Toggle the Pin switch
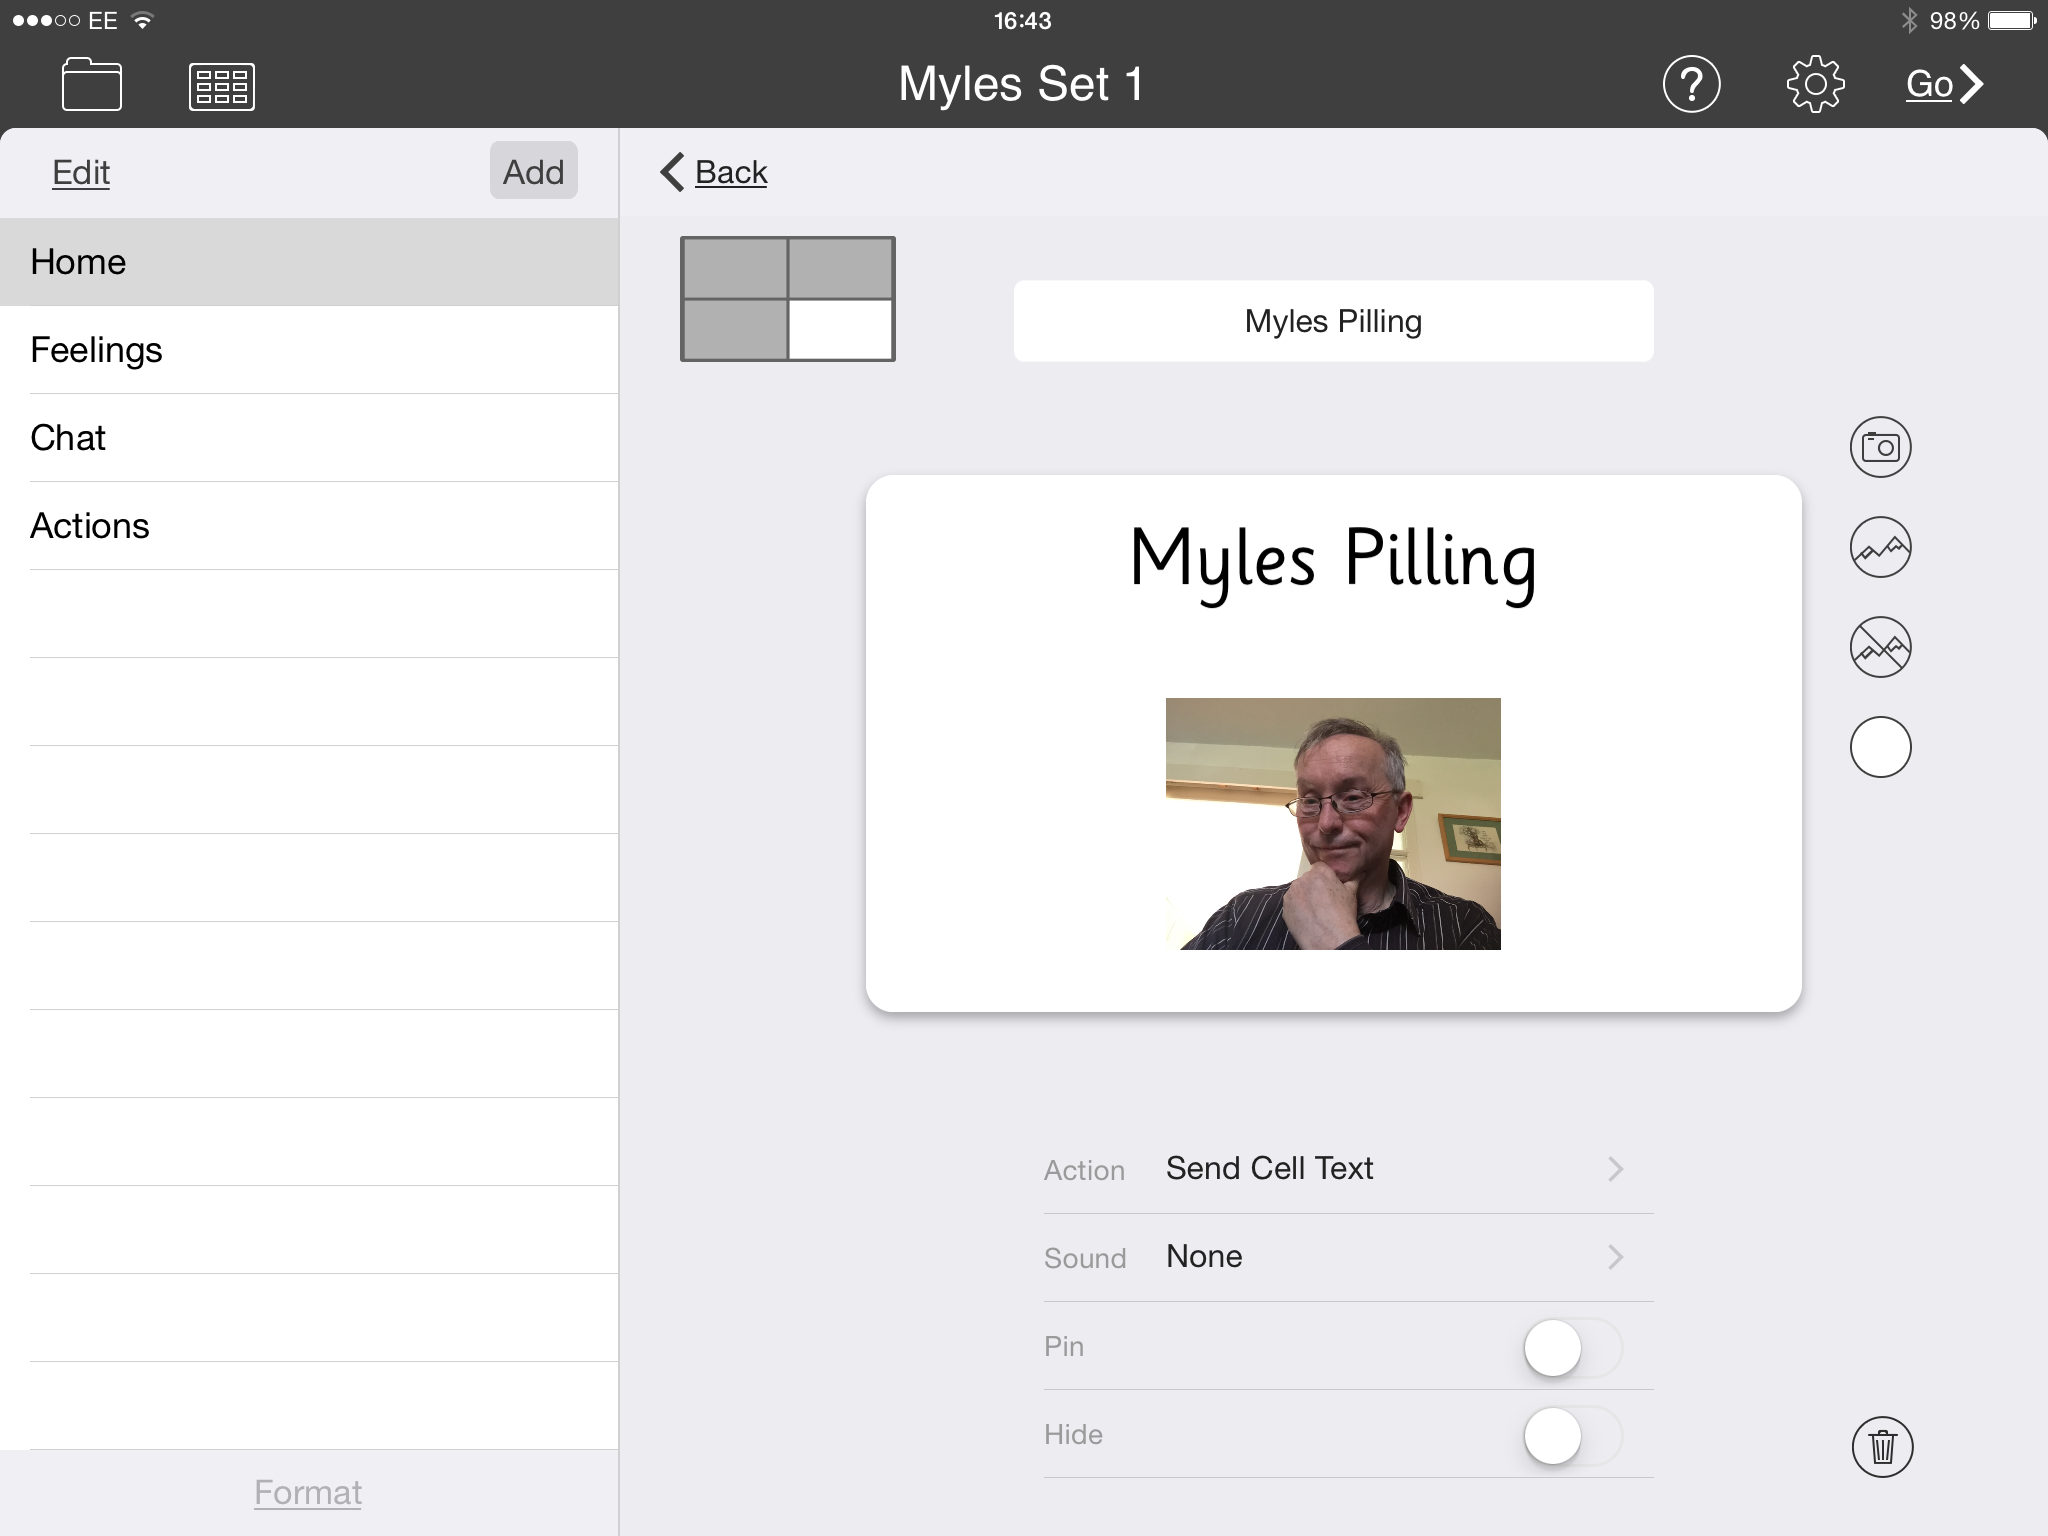This screenshot has height=1536, width=2048. tap(1571, 1347)
